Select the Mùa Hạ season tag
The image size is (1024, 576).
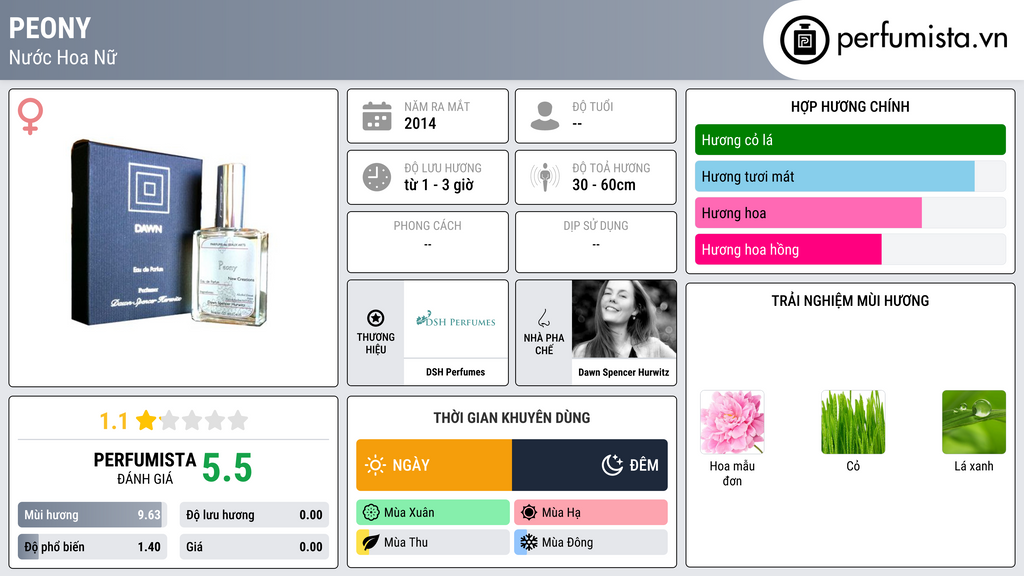[x=591, y=513]
